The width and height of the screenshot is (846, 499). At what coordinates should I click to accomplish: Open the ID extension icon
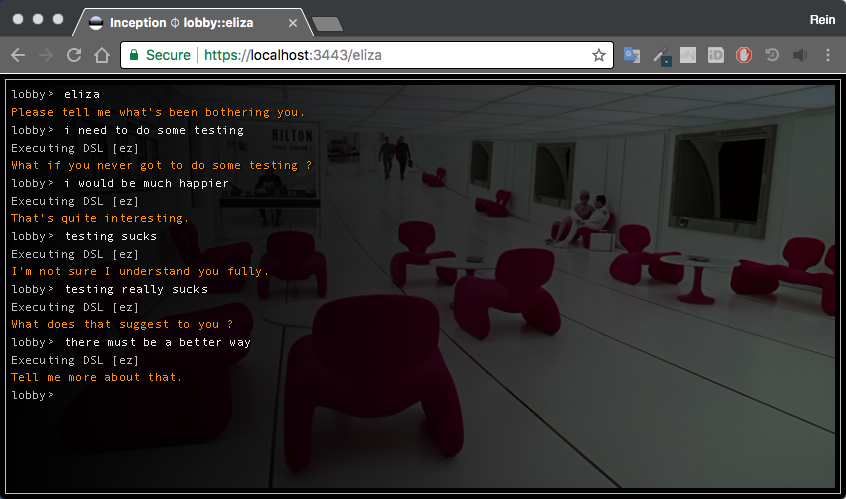point(716,55)
